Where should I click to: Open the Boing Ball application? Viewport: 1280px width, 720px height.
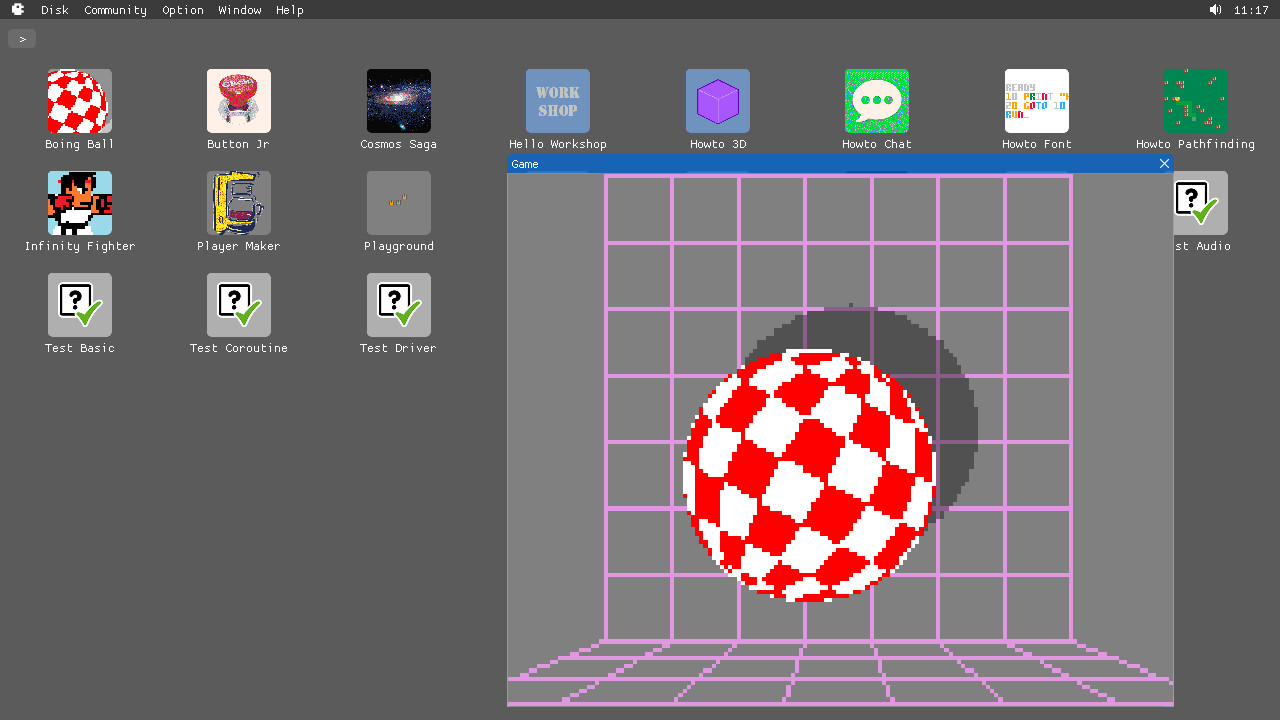tap(79, 100)
